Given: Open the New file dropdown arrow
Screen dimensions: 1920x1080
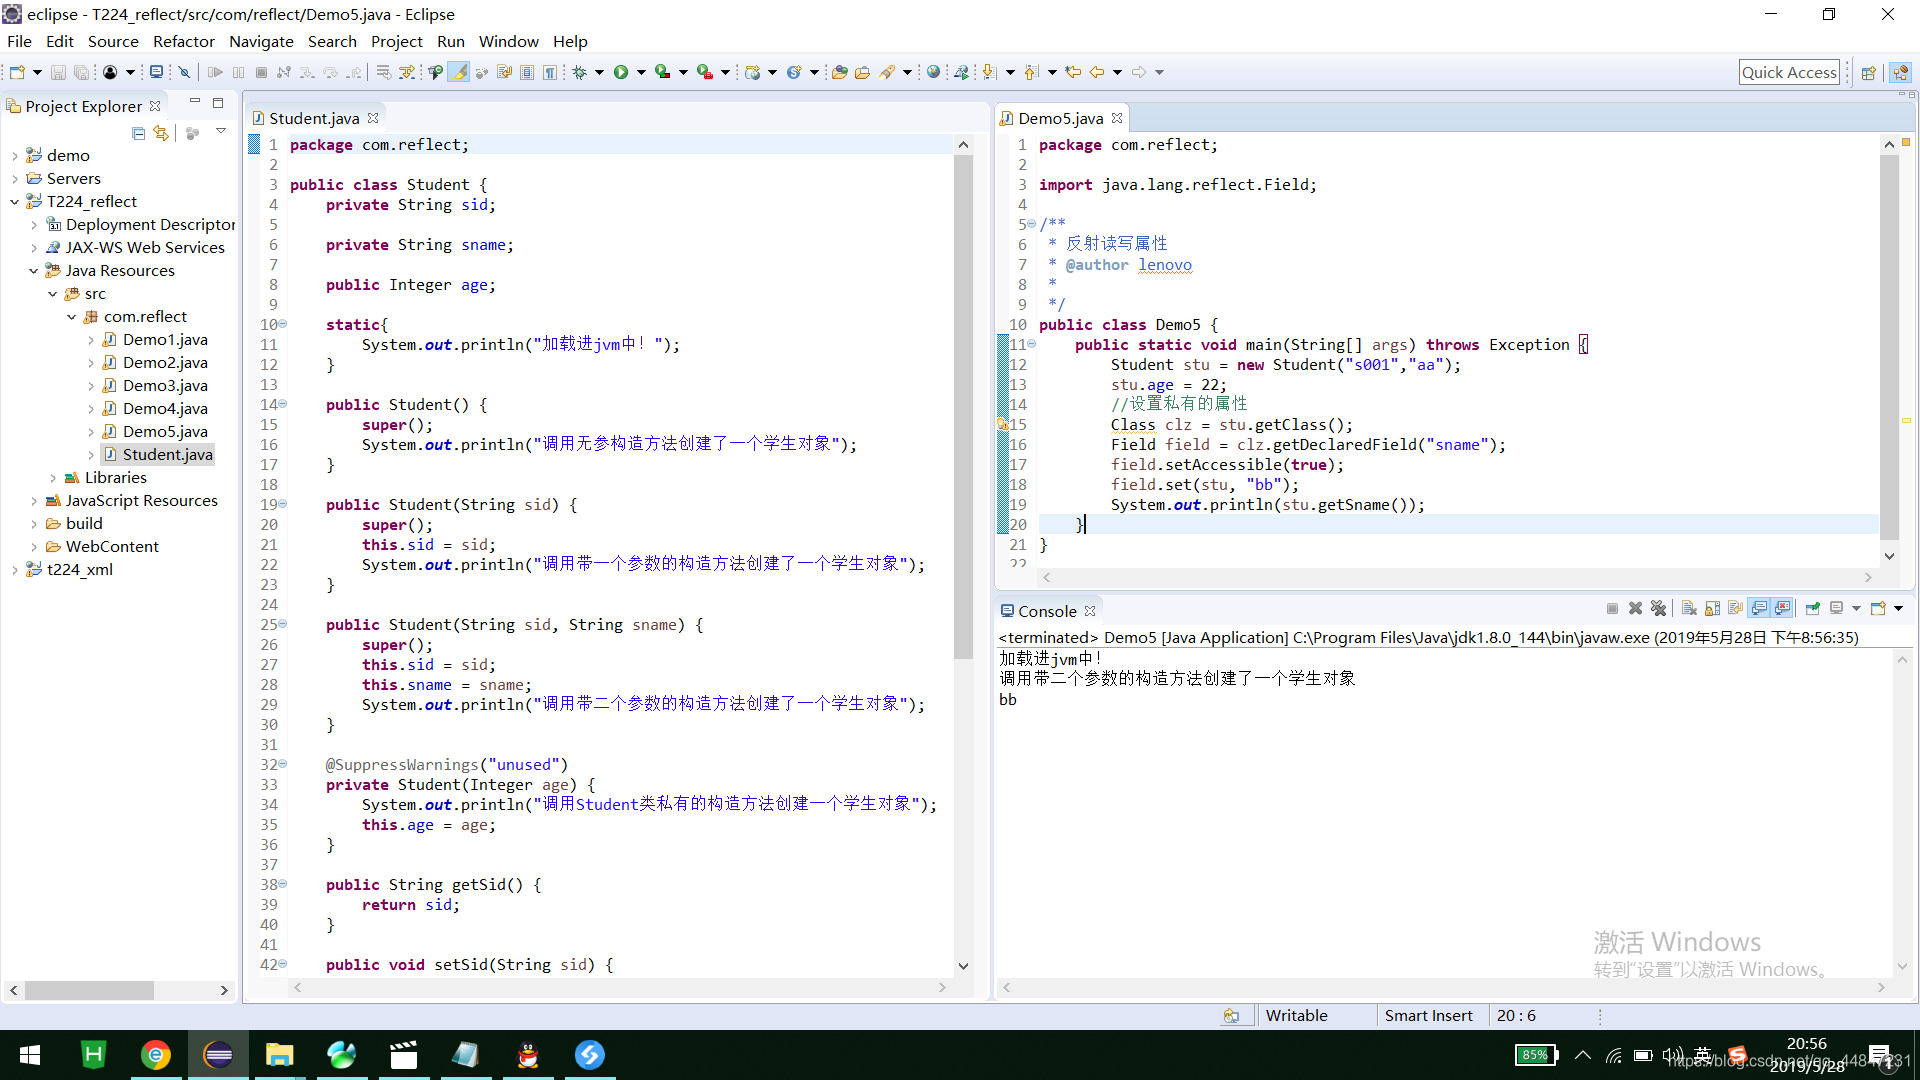Looking at the screenshot, I should click(x=37, y=72).
